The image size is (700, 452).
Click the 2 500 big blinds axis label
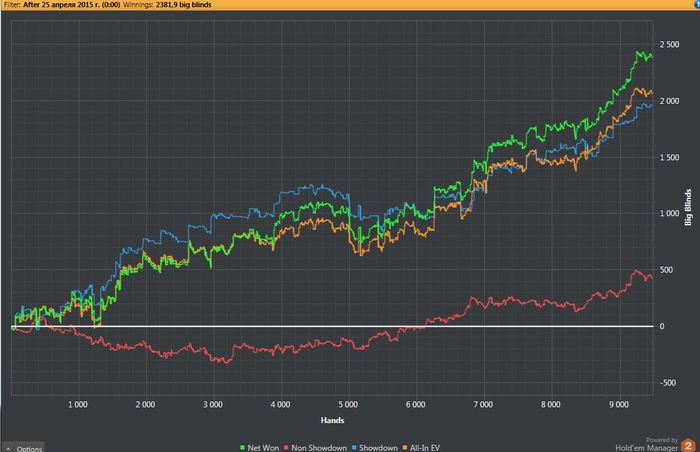tap(669, 45)
